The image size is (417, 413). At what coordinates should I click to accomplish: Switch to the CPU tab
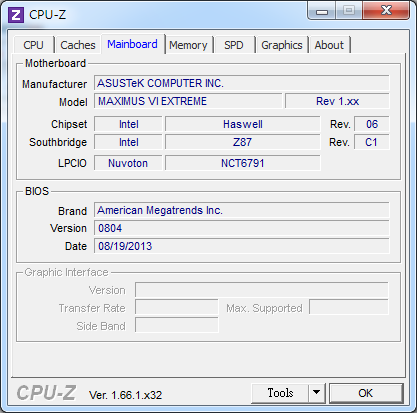pyautogui.click(x=33, y=45)
